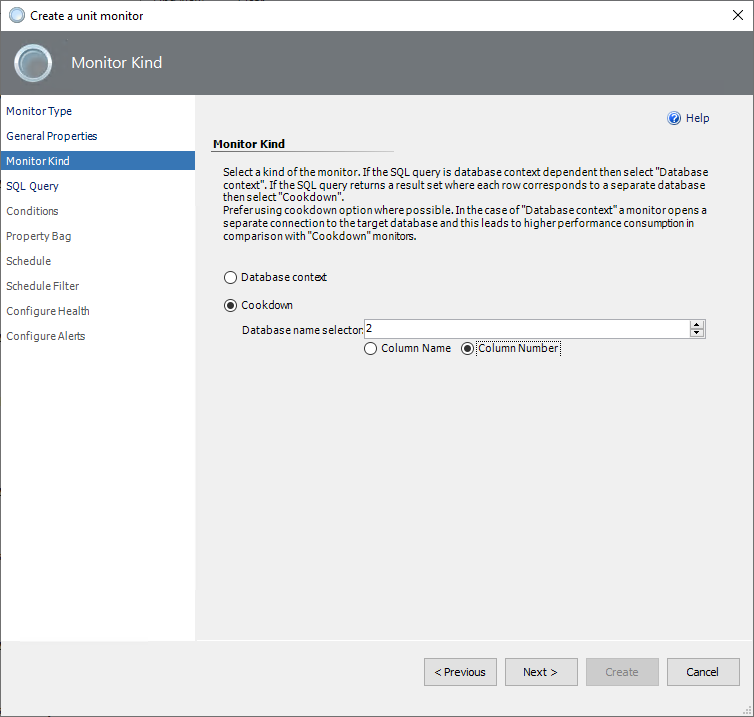This screenshot has width=754, height=717.
Task: Select the Database context radio button
Action: pos(230,277)
